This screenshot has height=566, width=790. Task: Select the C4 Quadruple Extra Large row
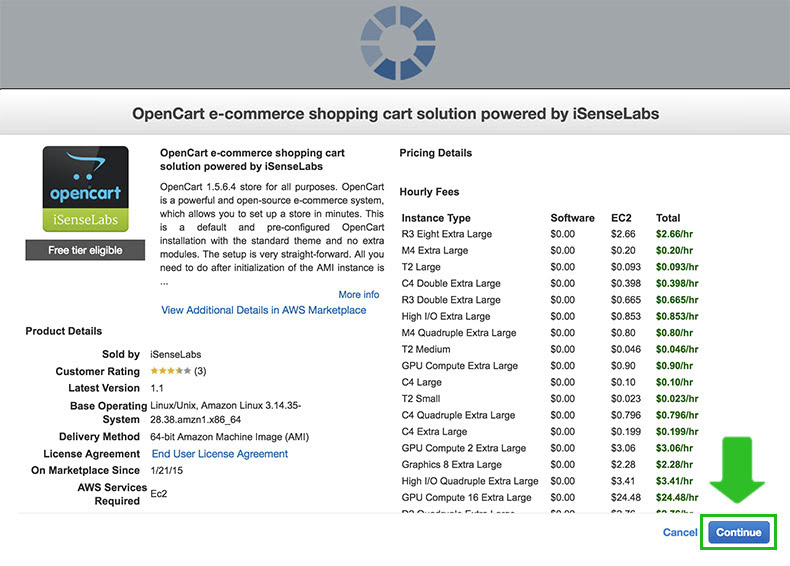550,415
